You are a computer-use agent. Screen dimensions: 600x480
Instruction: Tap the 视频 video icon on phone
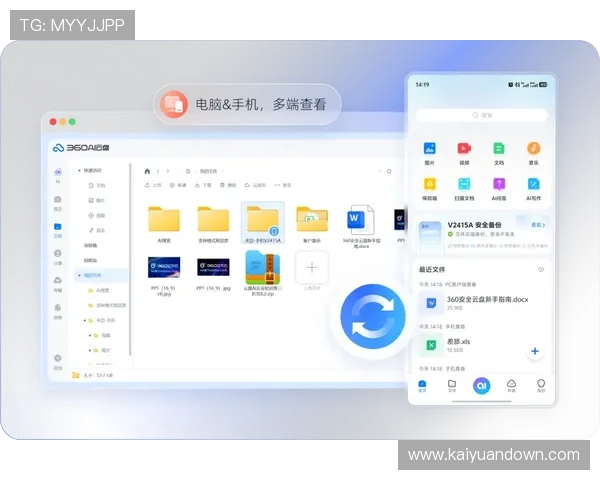[x=464, y=148]
